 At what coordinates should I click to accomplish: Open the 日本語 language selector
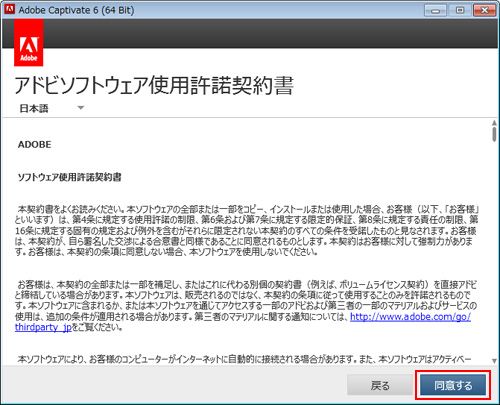click(x=51, y=108)
